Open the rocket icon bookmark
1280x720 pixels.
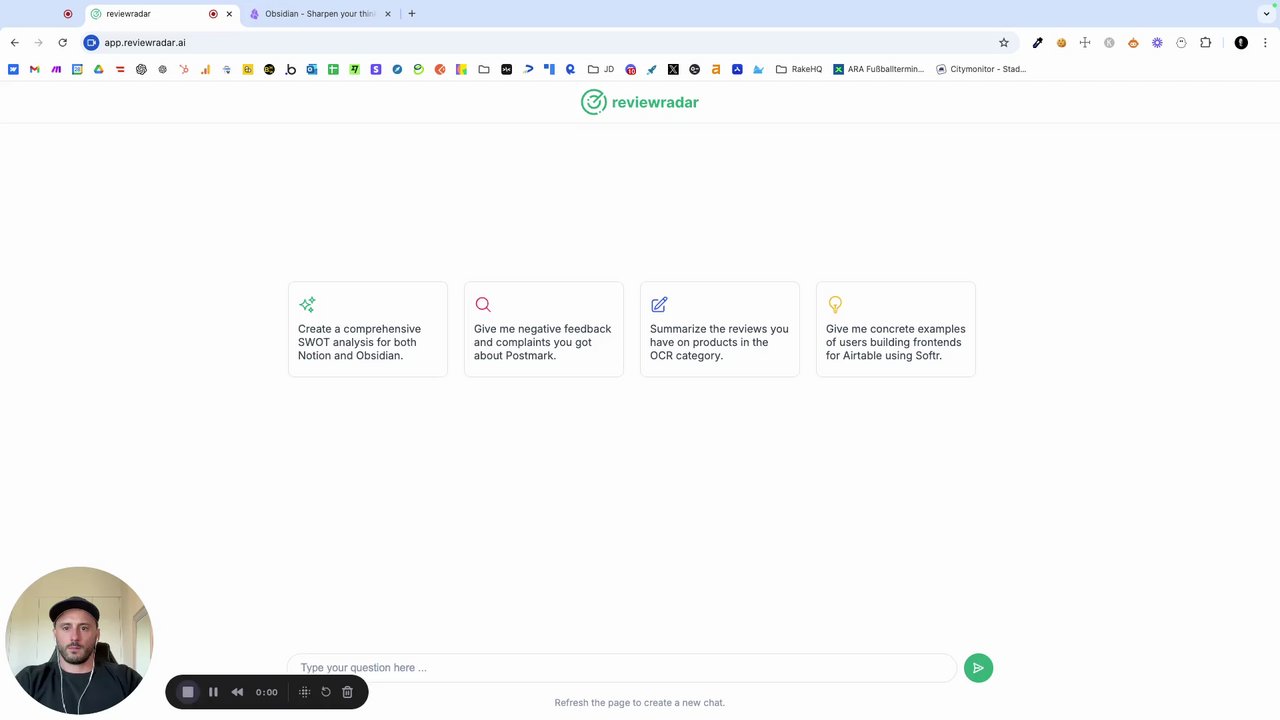tap(652, 69)
